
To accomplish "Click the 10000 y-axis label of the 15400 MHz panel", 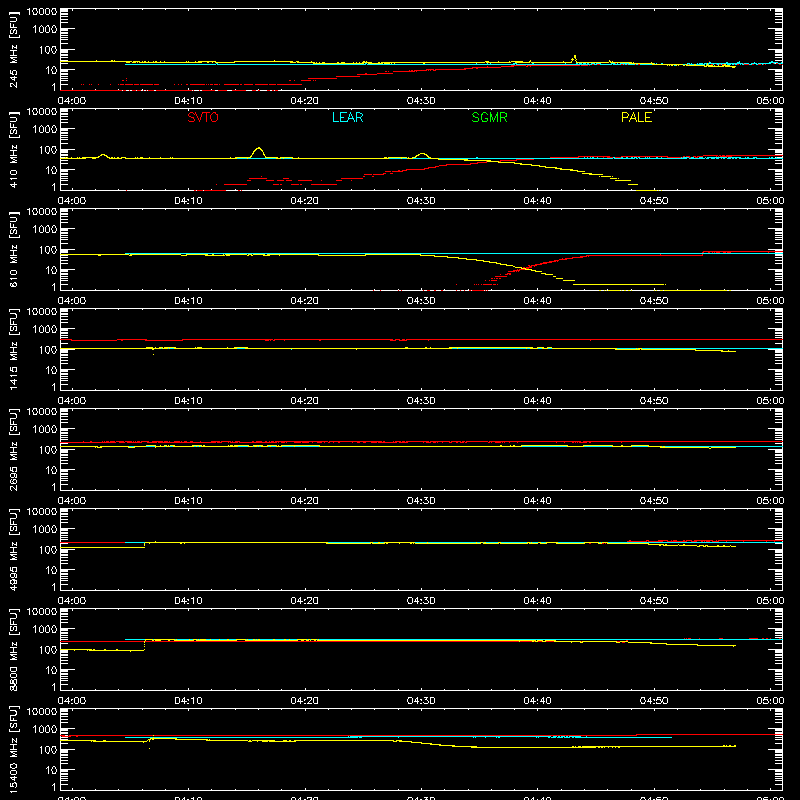I will tap(42, 712).
